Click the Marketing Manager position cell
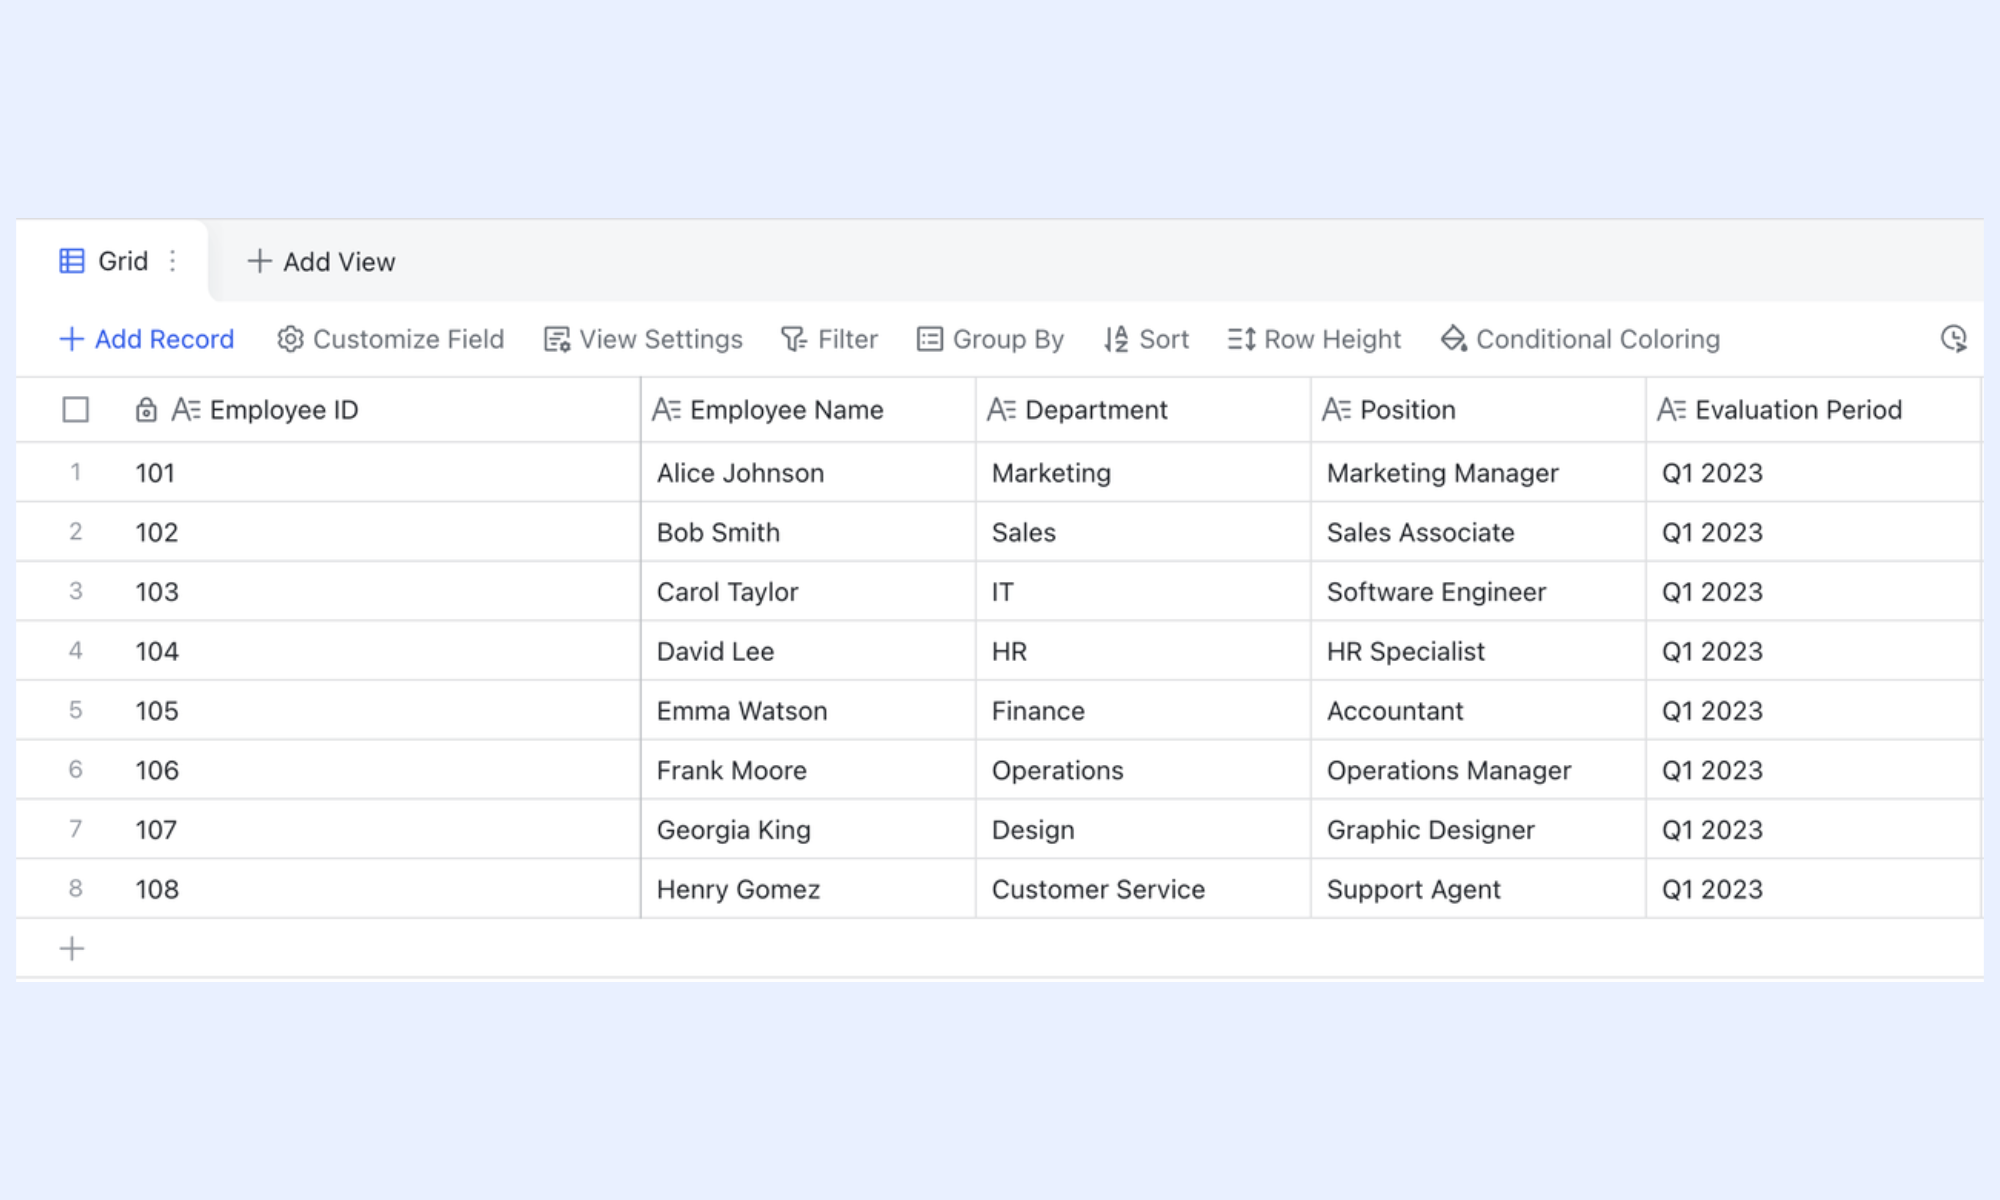This screenshot has height=1200, width=2000. [x=1478, y=472]
